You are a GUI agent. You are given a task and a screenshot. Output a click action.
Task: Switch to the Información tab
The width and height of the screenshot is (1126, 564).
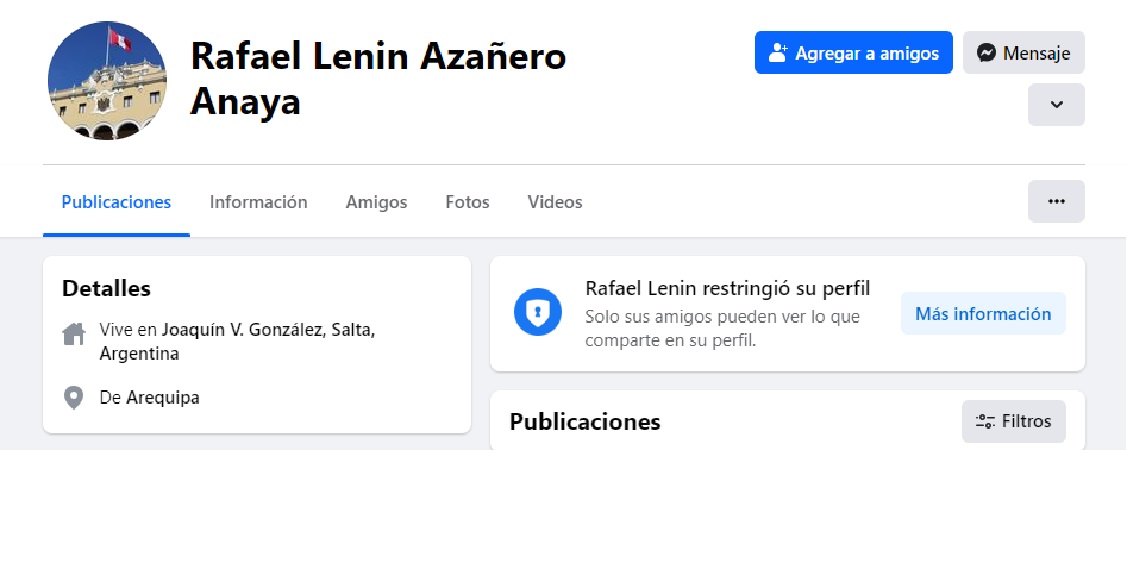pos(259,202)
